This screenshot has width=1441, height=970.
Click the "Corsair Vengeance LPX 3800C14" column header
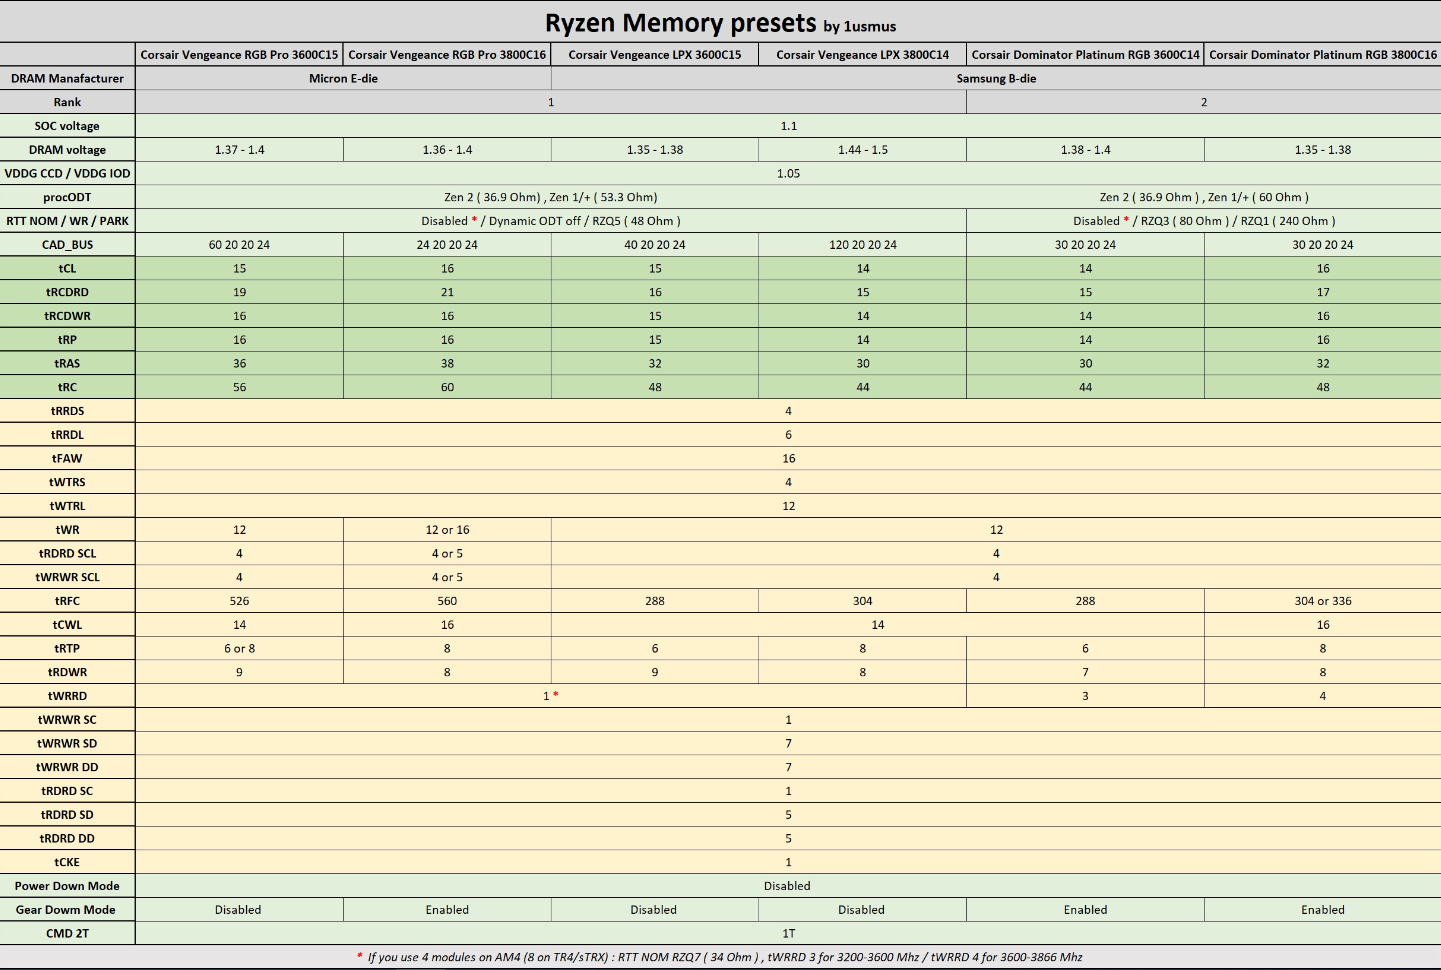point(863,55)
